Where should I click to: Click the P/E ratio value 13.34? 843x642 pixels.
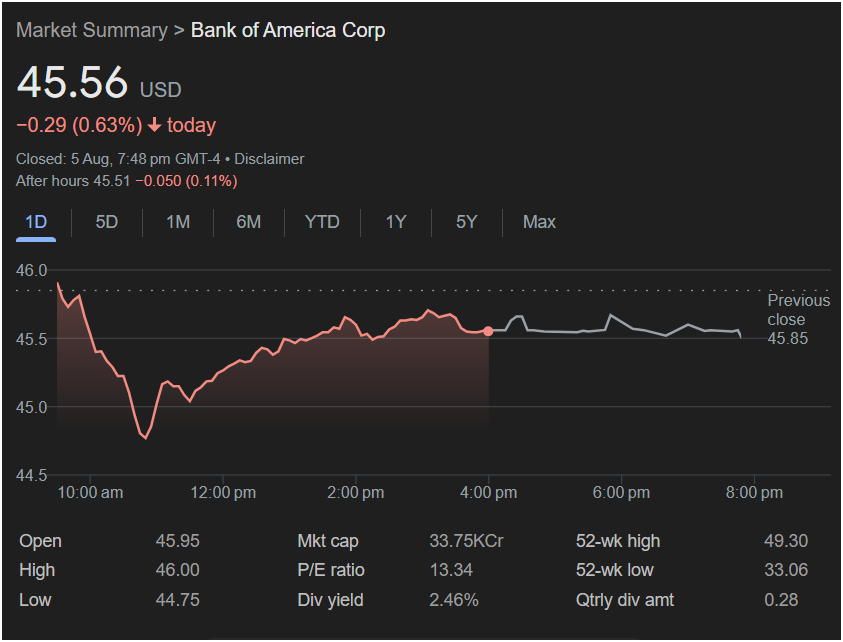(x=451, y=570)
